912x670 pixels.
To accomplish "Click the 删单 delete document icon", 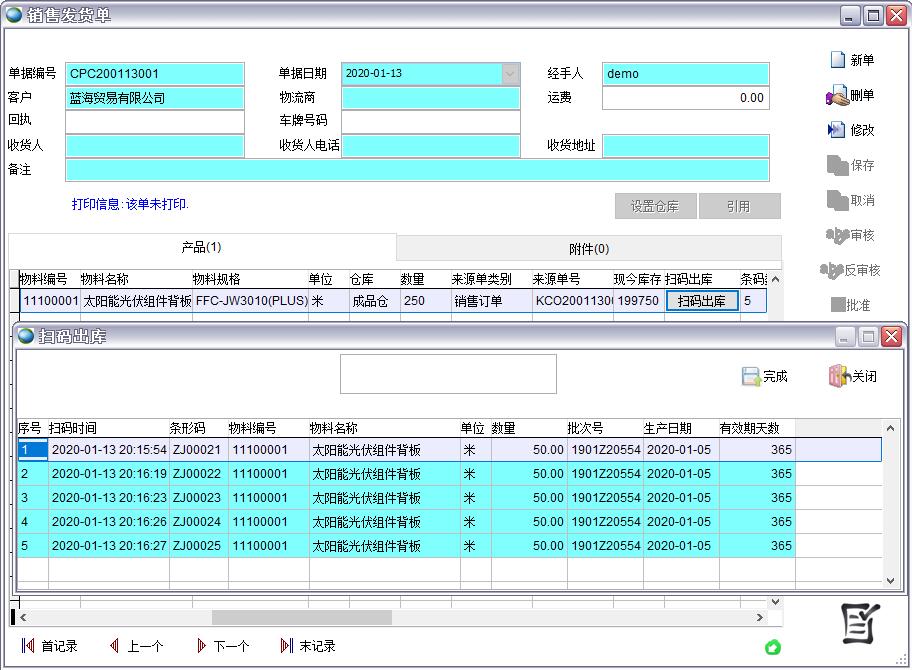I will click(x=837, y=96).
